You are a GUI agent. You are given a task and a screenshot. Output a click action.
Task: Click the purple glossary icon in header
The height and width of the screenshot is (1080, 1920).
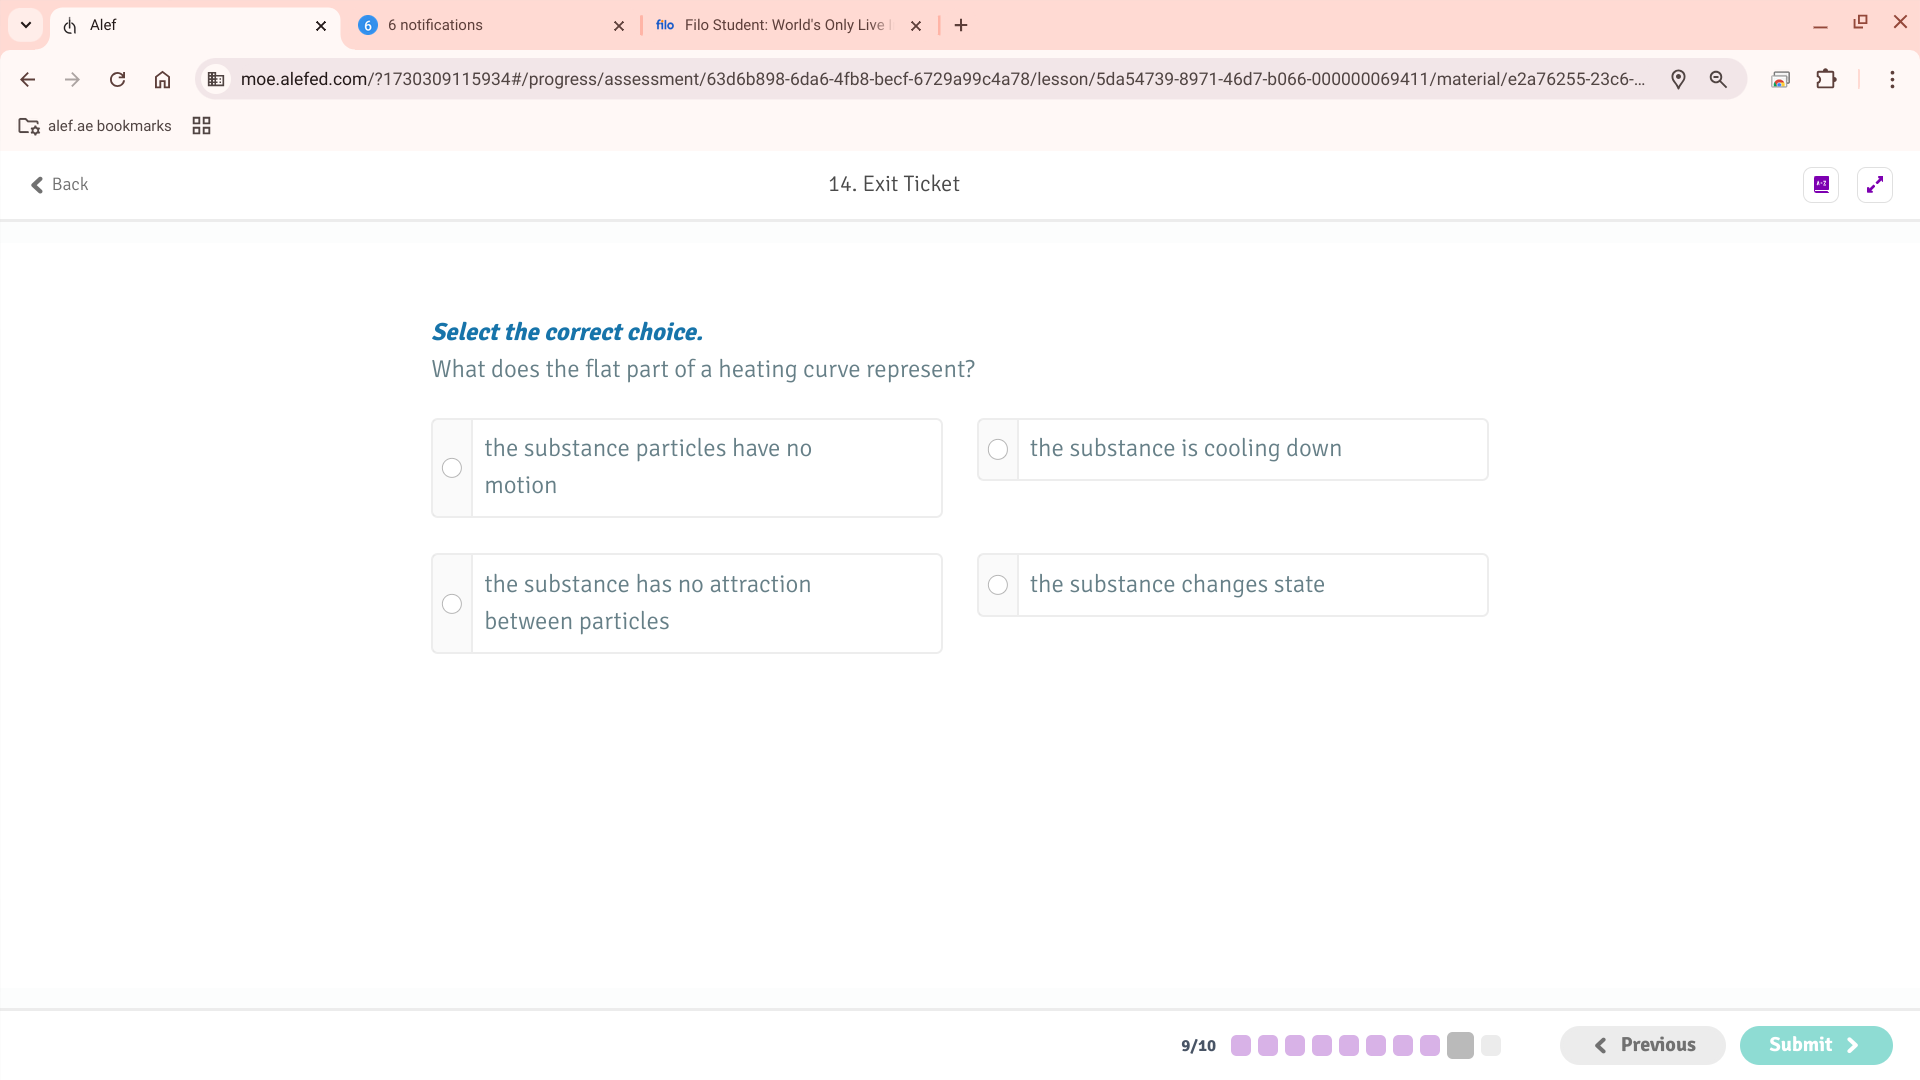coord(1821,185)
